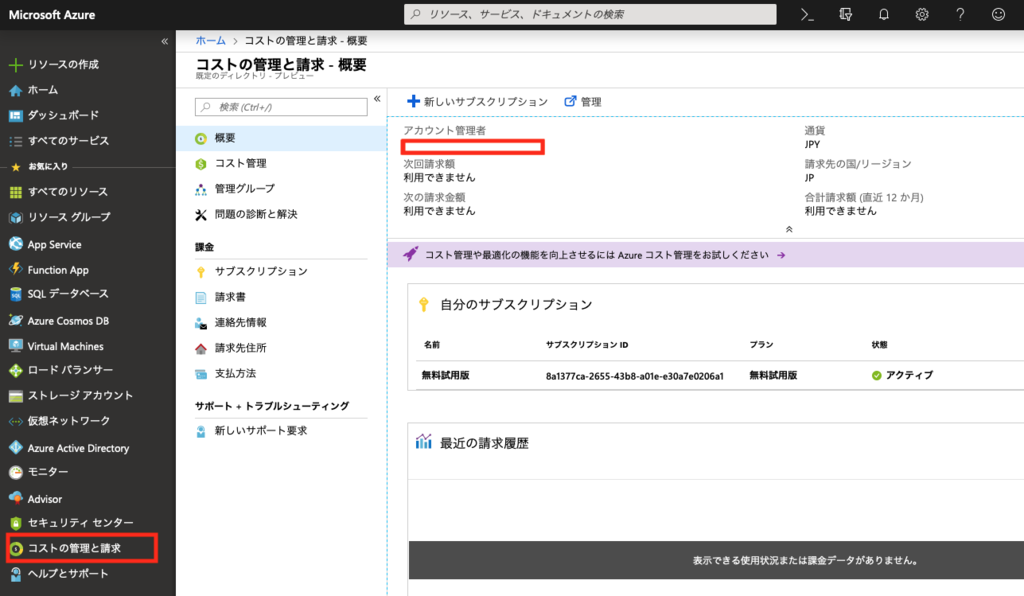Collapse the main left sidebar

click(x=165, y=41)
